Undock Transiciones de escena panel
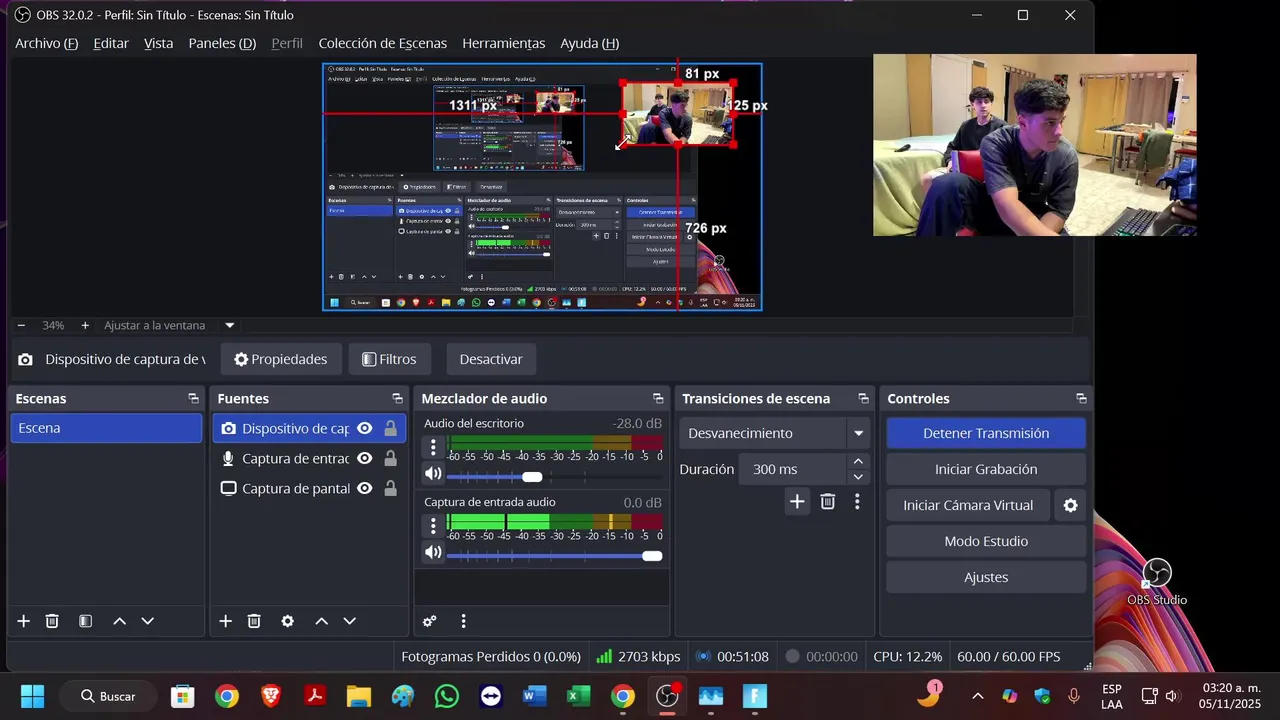 click(863, 398)
